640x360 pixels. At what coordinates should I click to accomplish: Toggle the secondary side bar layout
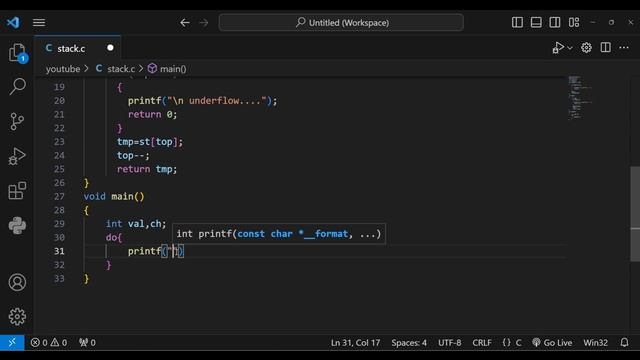[555, 22]
